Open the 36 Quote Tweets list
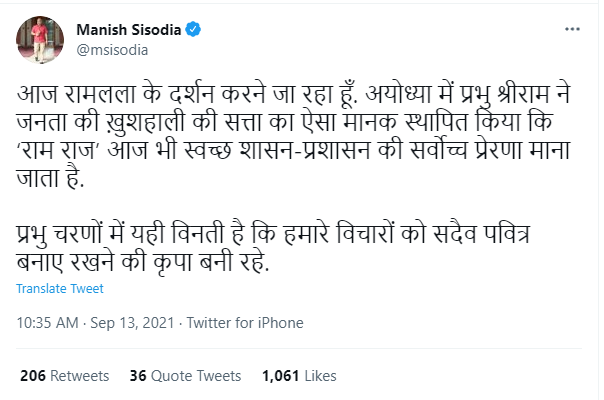Image resolution: width=604 pixels, height=400 pixels. pyautogui.click(x=185, y=376)
